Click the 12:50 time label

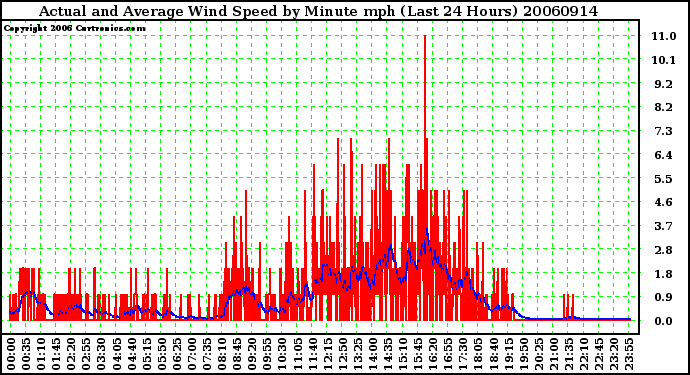tap(343, 354)
